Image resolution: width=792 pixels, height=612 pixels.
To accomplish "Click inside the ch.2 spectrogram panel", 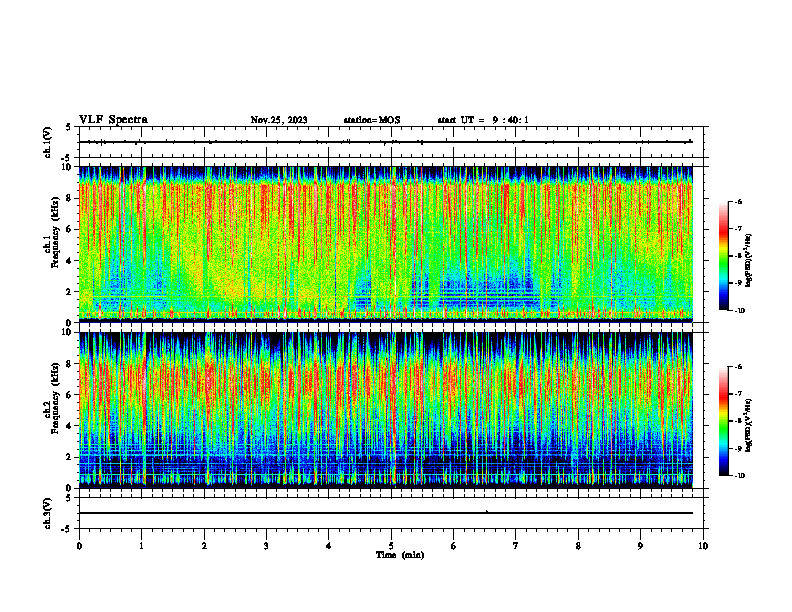I will point(386,410).
